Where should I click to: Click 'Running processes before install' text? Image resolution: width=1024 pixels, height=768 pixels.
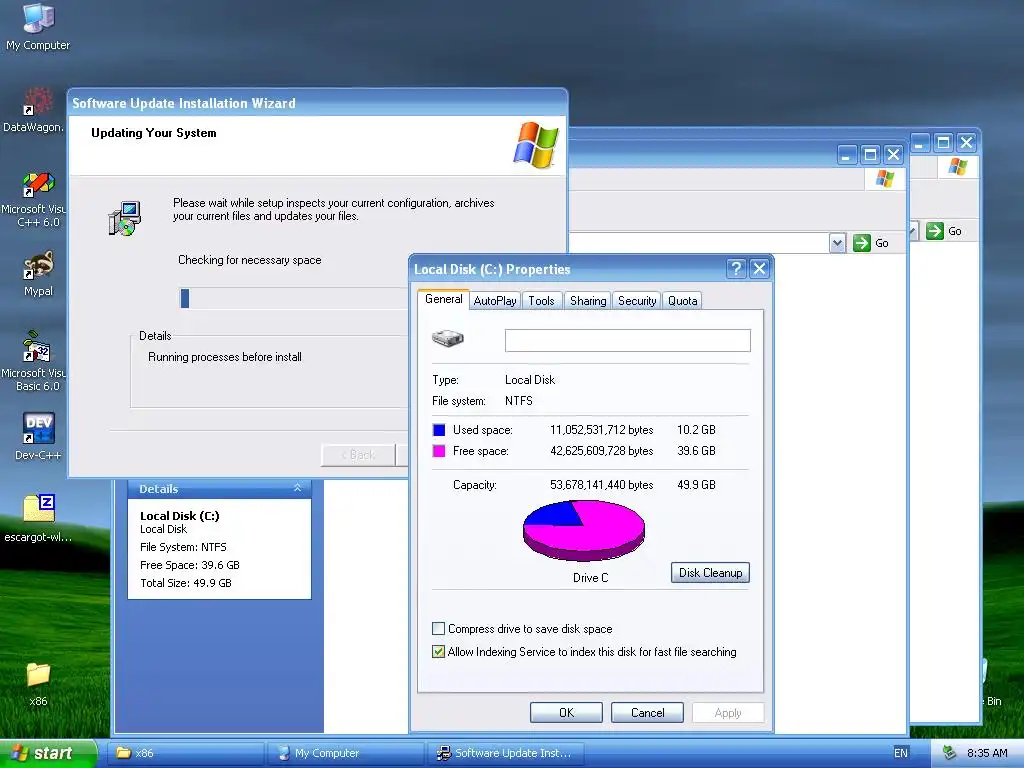(x=225, y=357)
